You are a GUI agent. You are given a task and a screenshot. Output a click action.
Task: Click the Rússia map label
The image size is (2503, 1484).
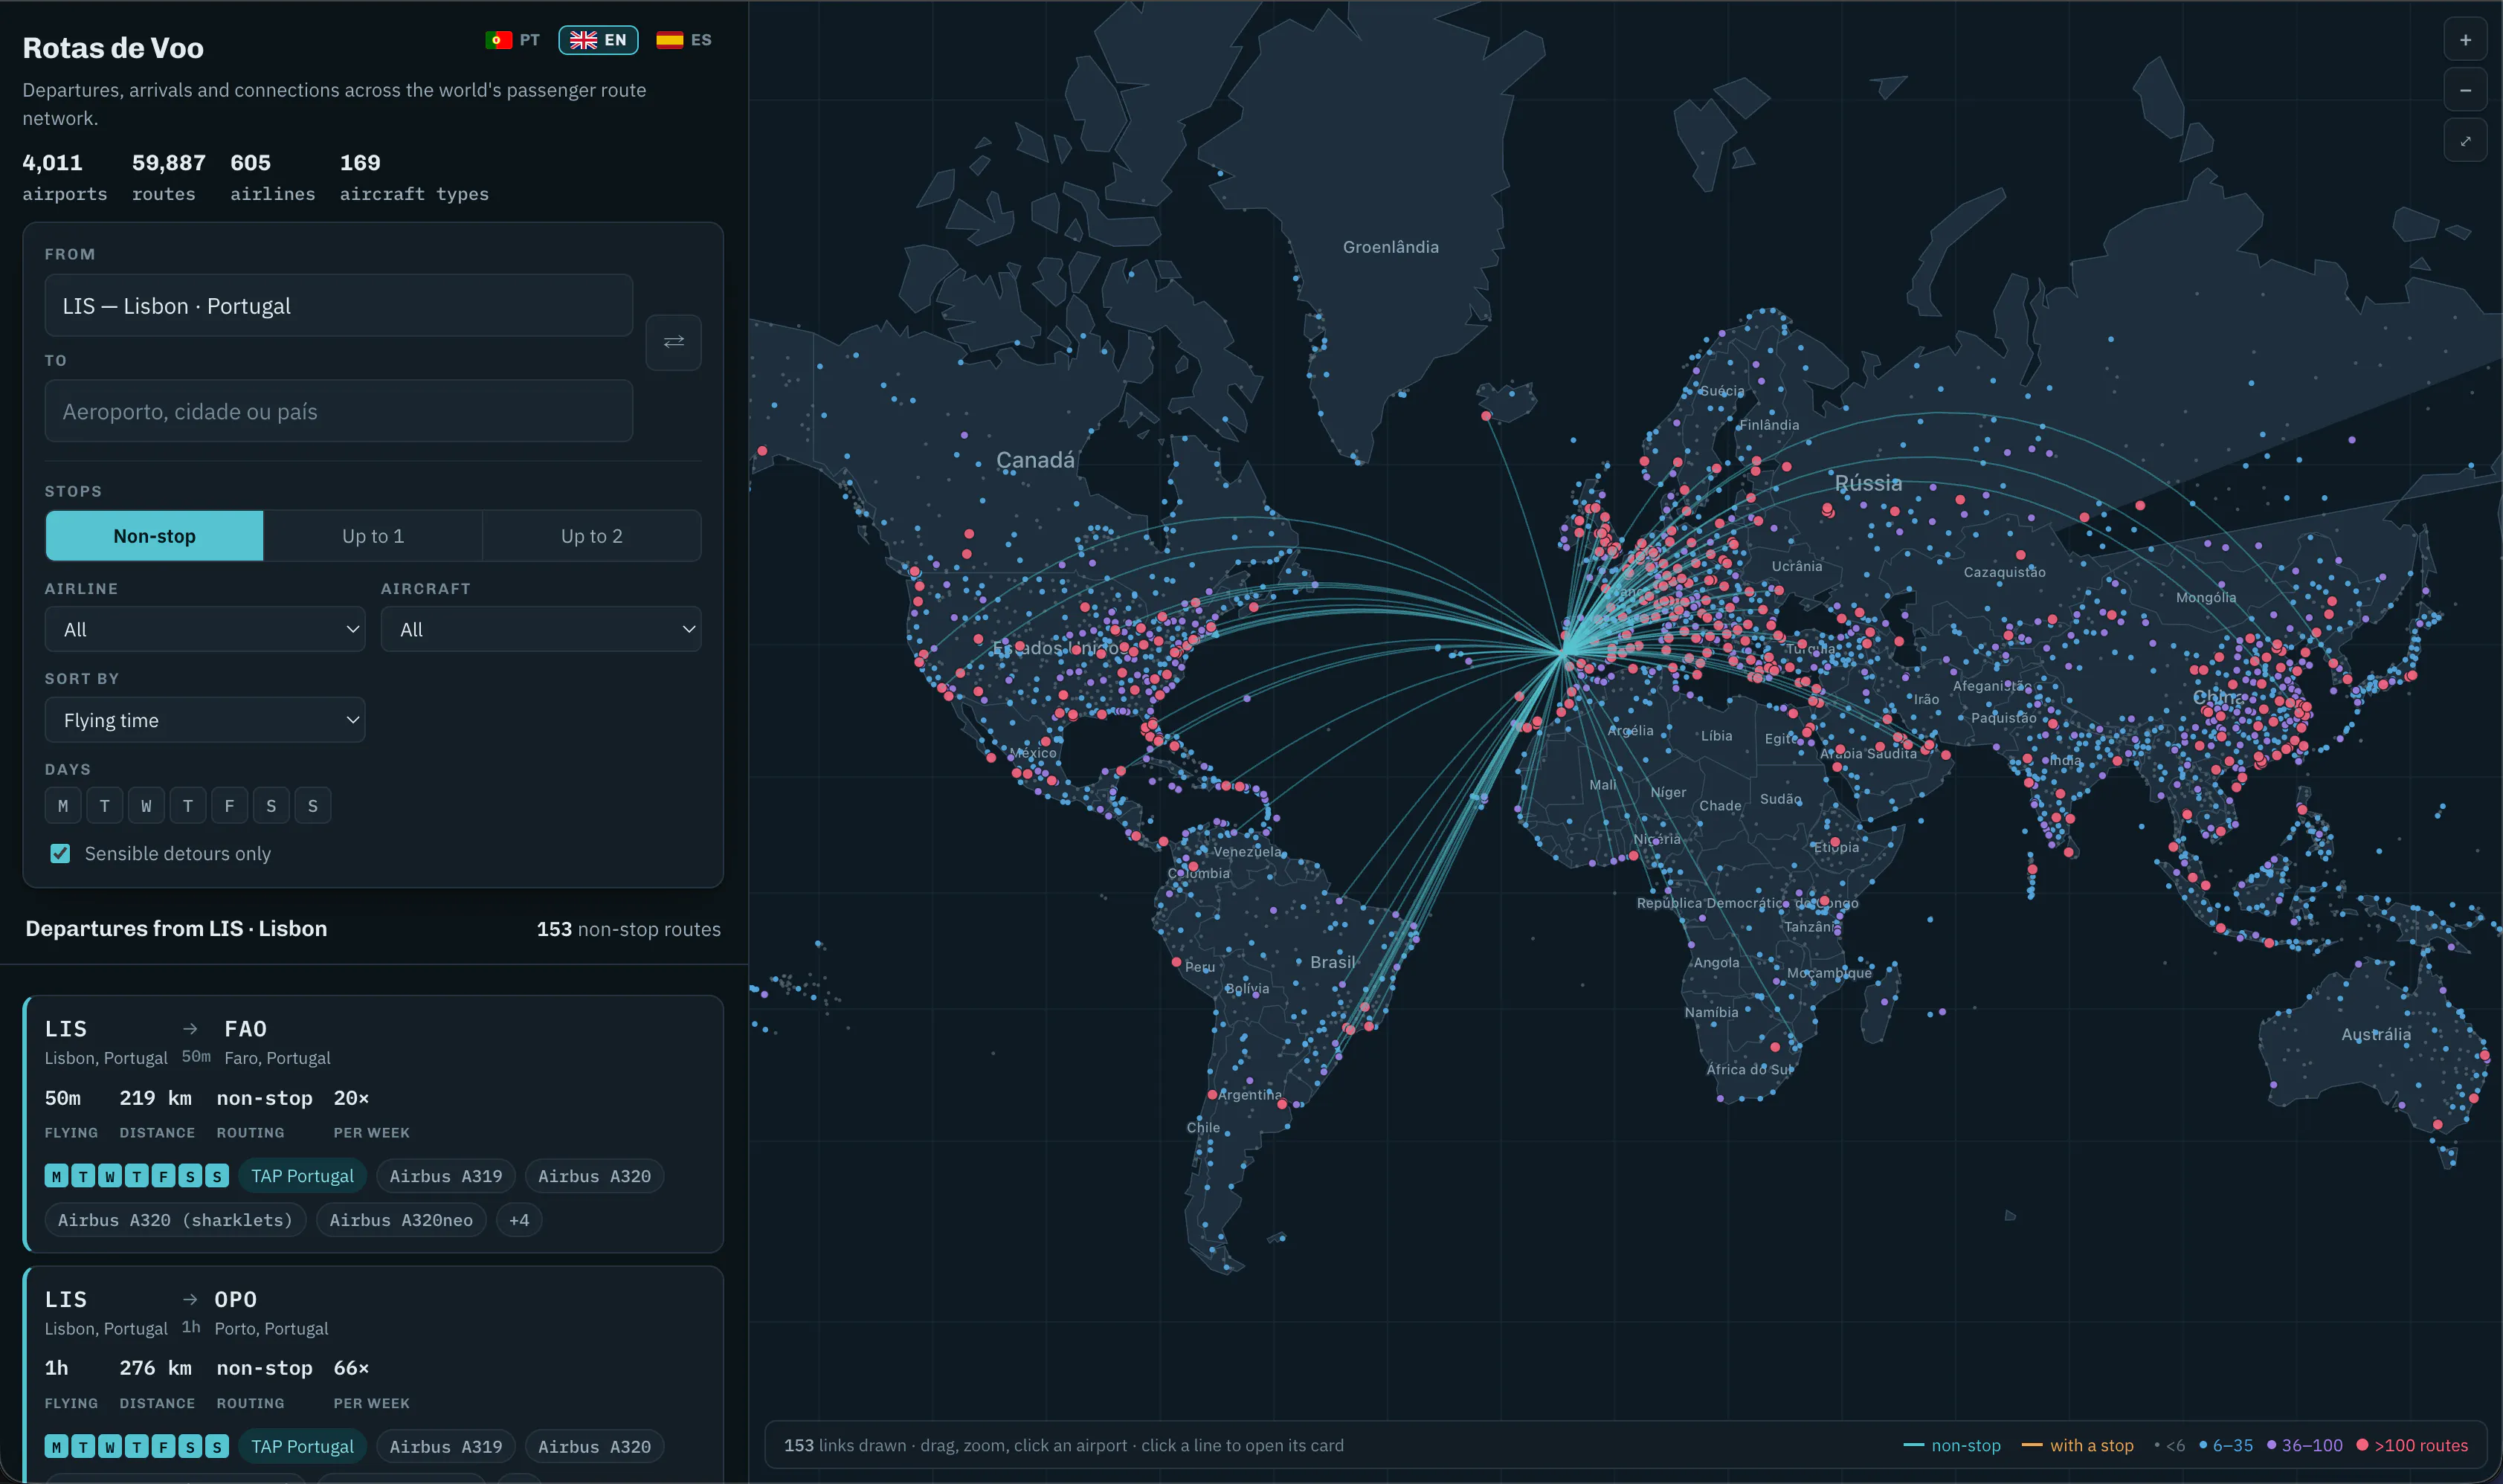[x=1868, y=483]
